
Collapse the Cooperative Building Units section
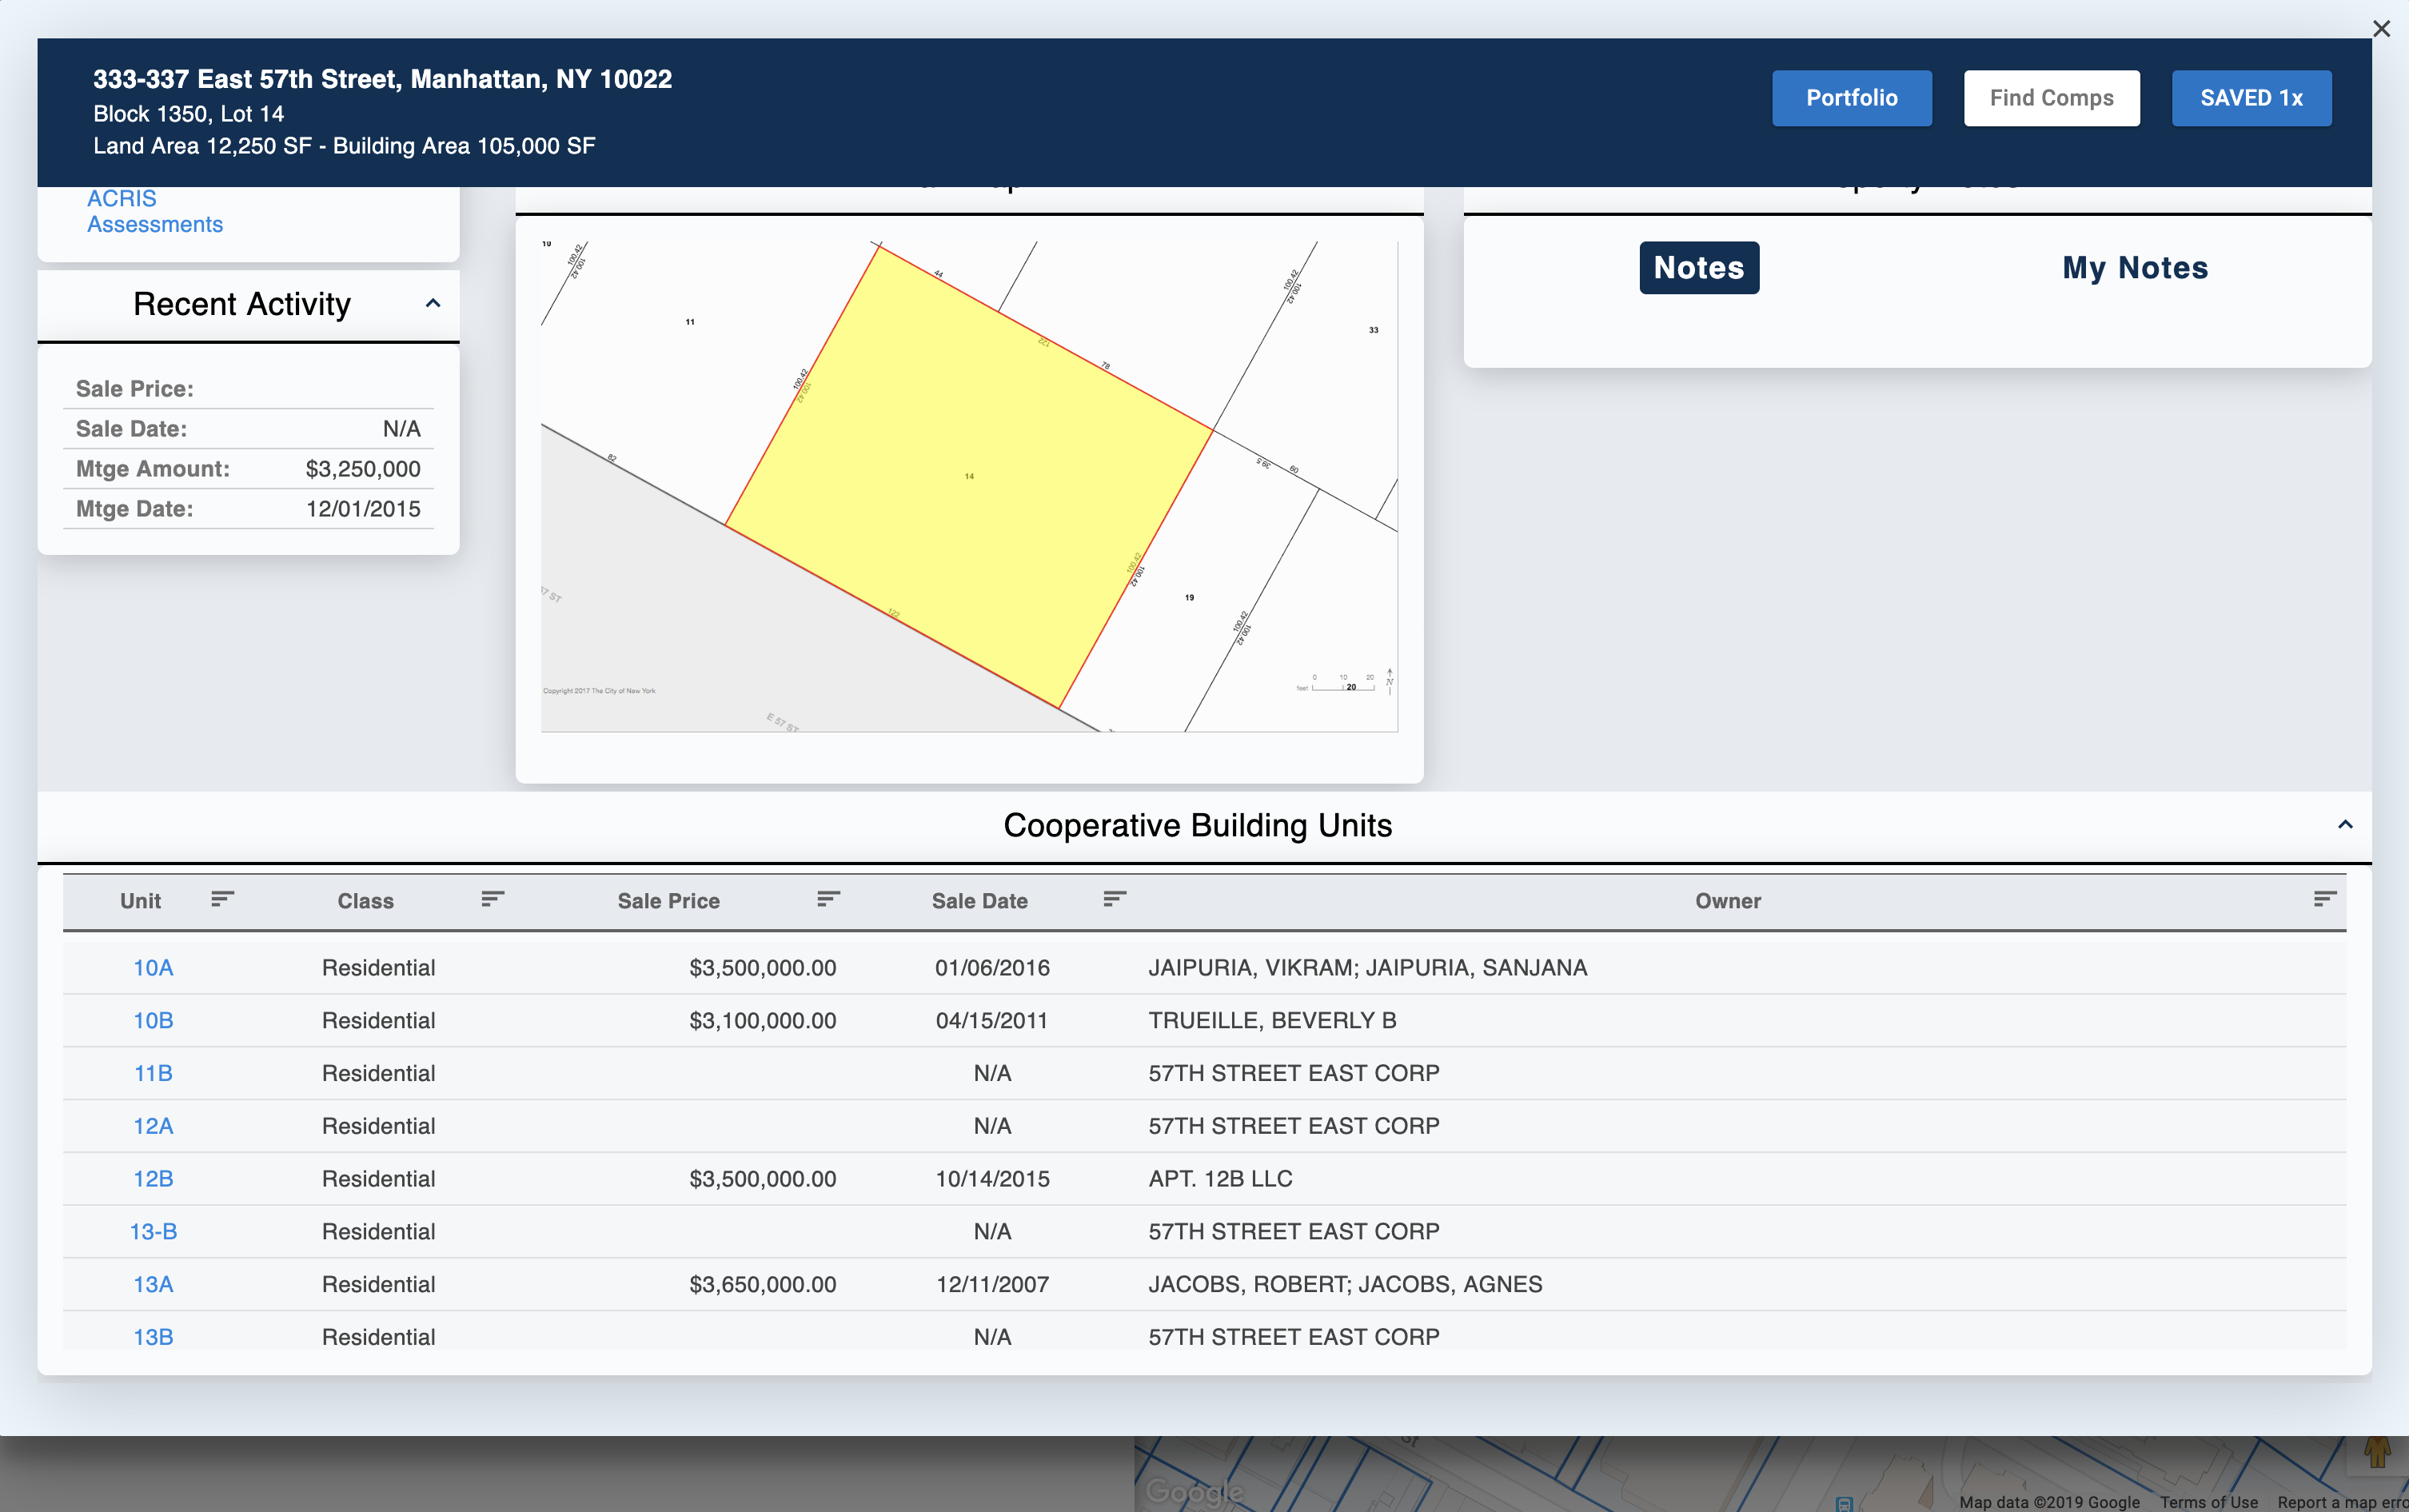[2347, 822]
